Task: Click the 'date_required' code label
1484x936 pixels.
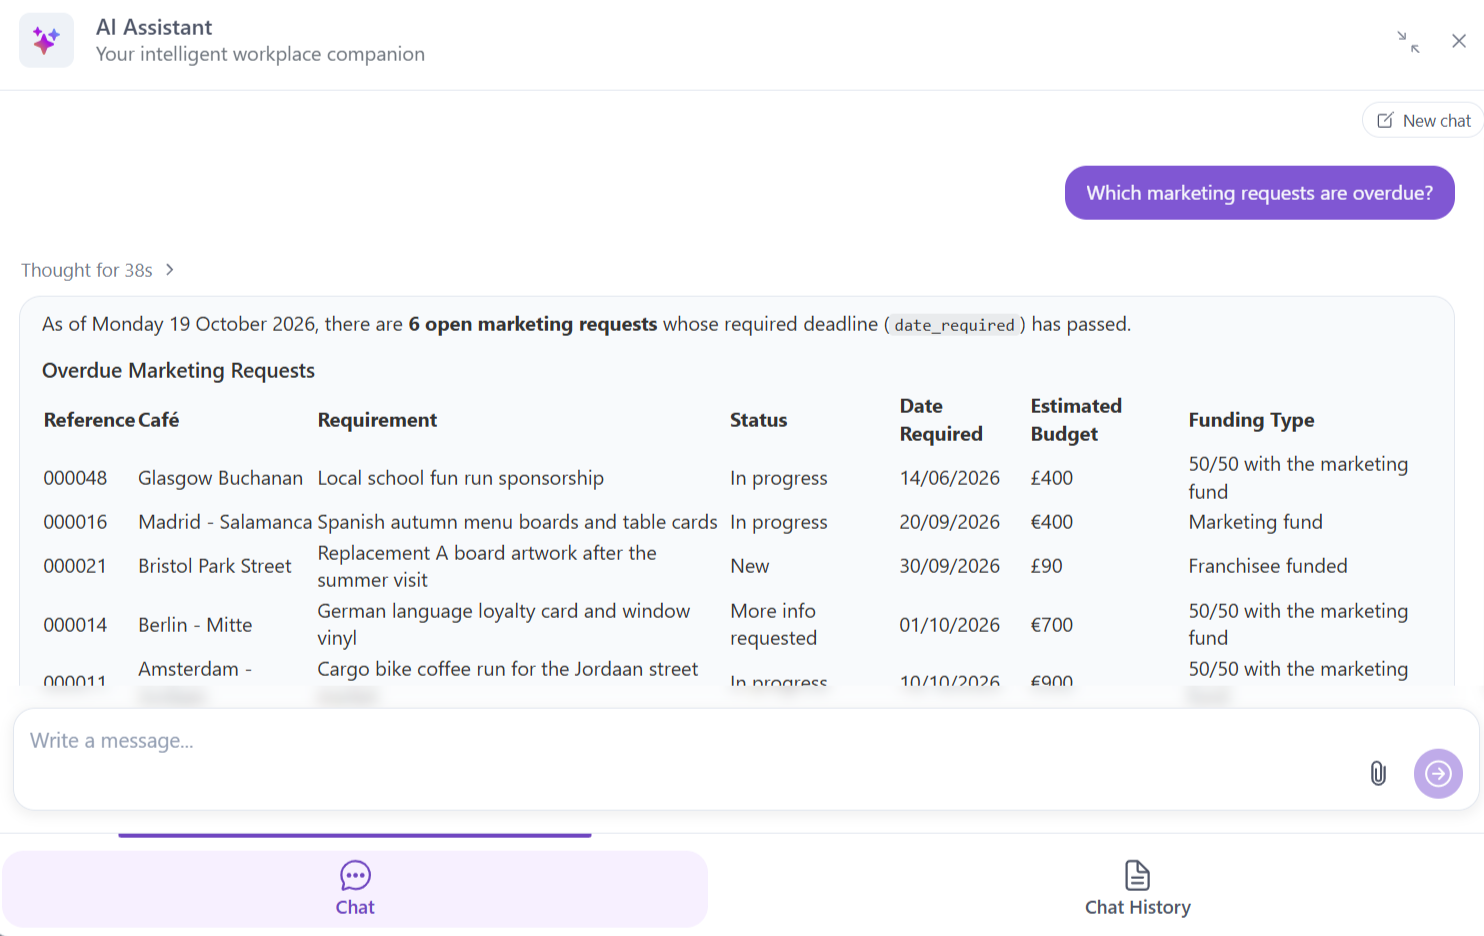Action: click(x=954, y=325)
